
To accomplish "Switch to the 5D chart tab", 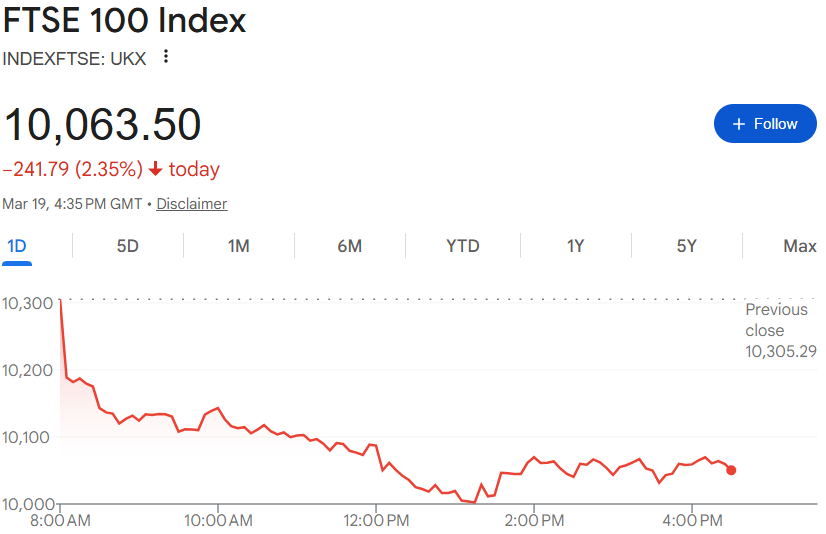I will point(128,246).
